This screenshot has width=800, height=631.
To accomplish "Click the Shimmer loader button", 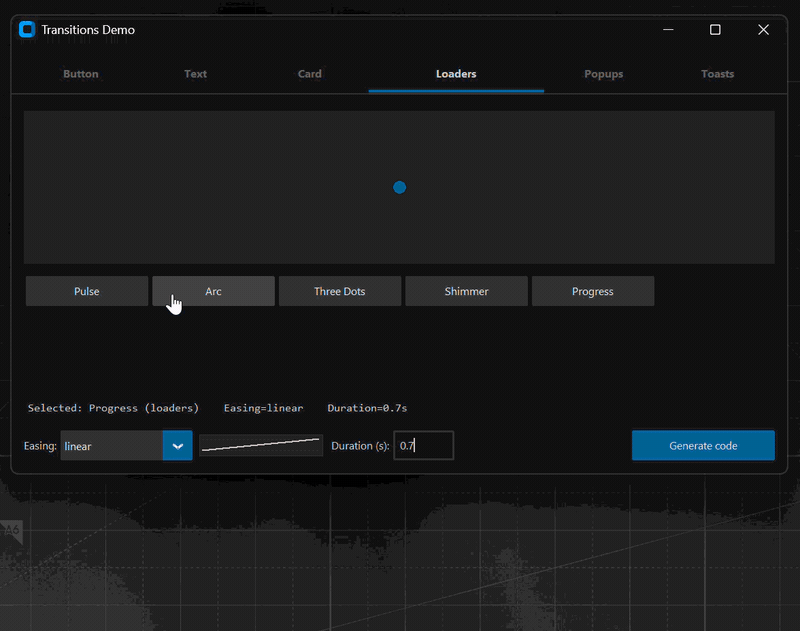I will (466, 291).
